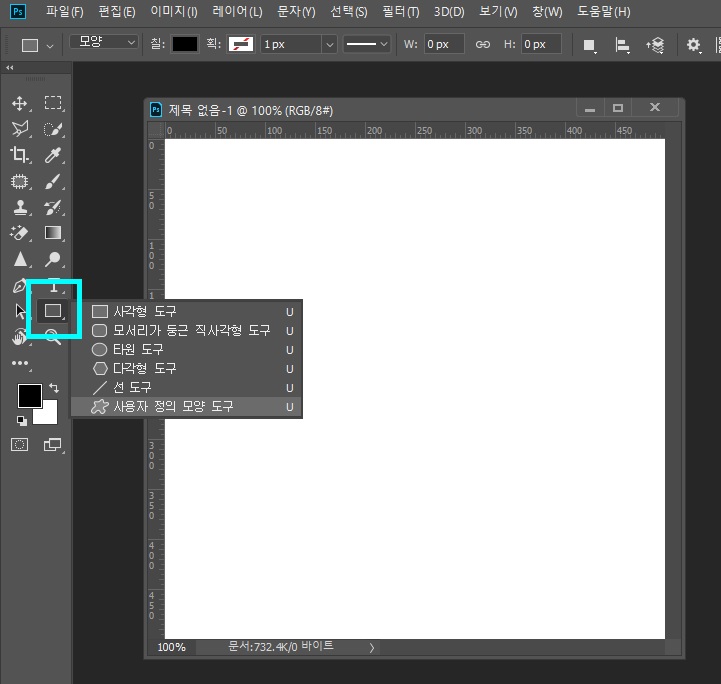The width and height of the screenshot is (721, 684).
Task: Open the shape geometry gear settings
Action: coord(693,45)
